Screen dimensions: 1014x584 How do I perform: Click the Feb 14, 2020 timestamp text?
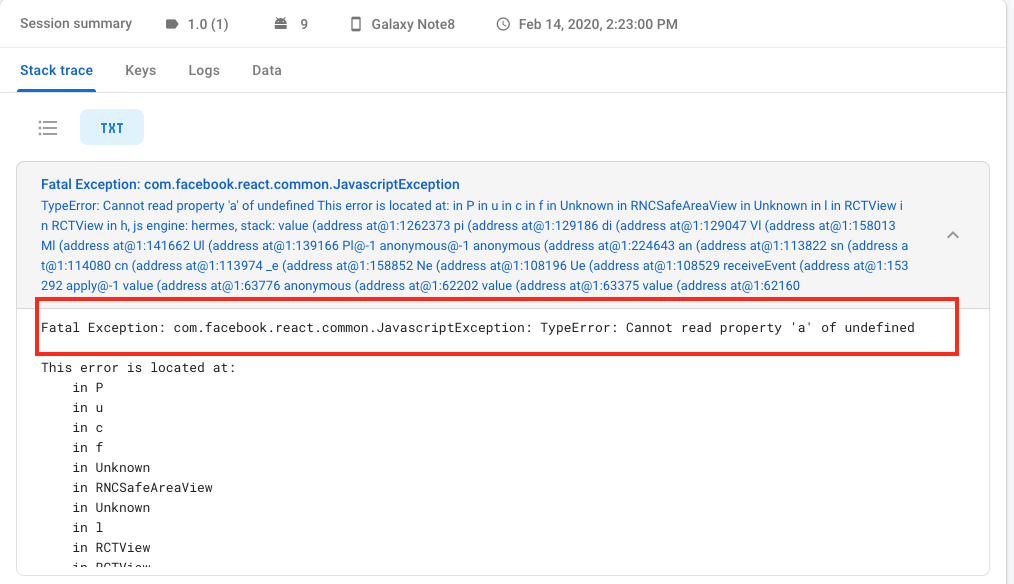coord(598,24)
